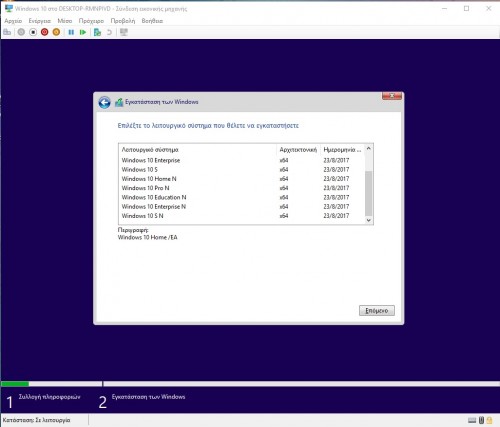Click the green setup progress bar
This screenshot has width=500, height=427.
15,384
